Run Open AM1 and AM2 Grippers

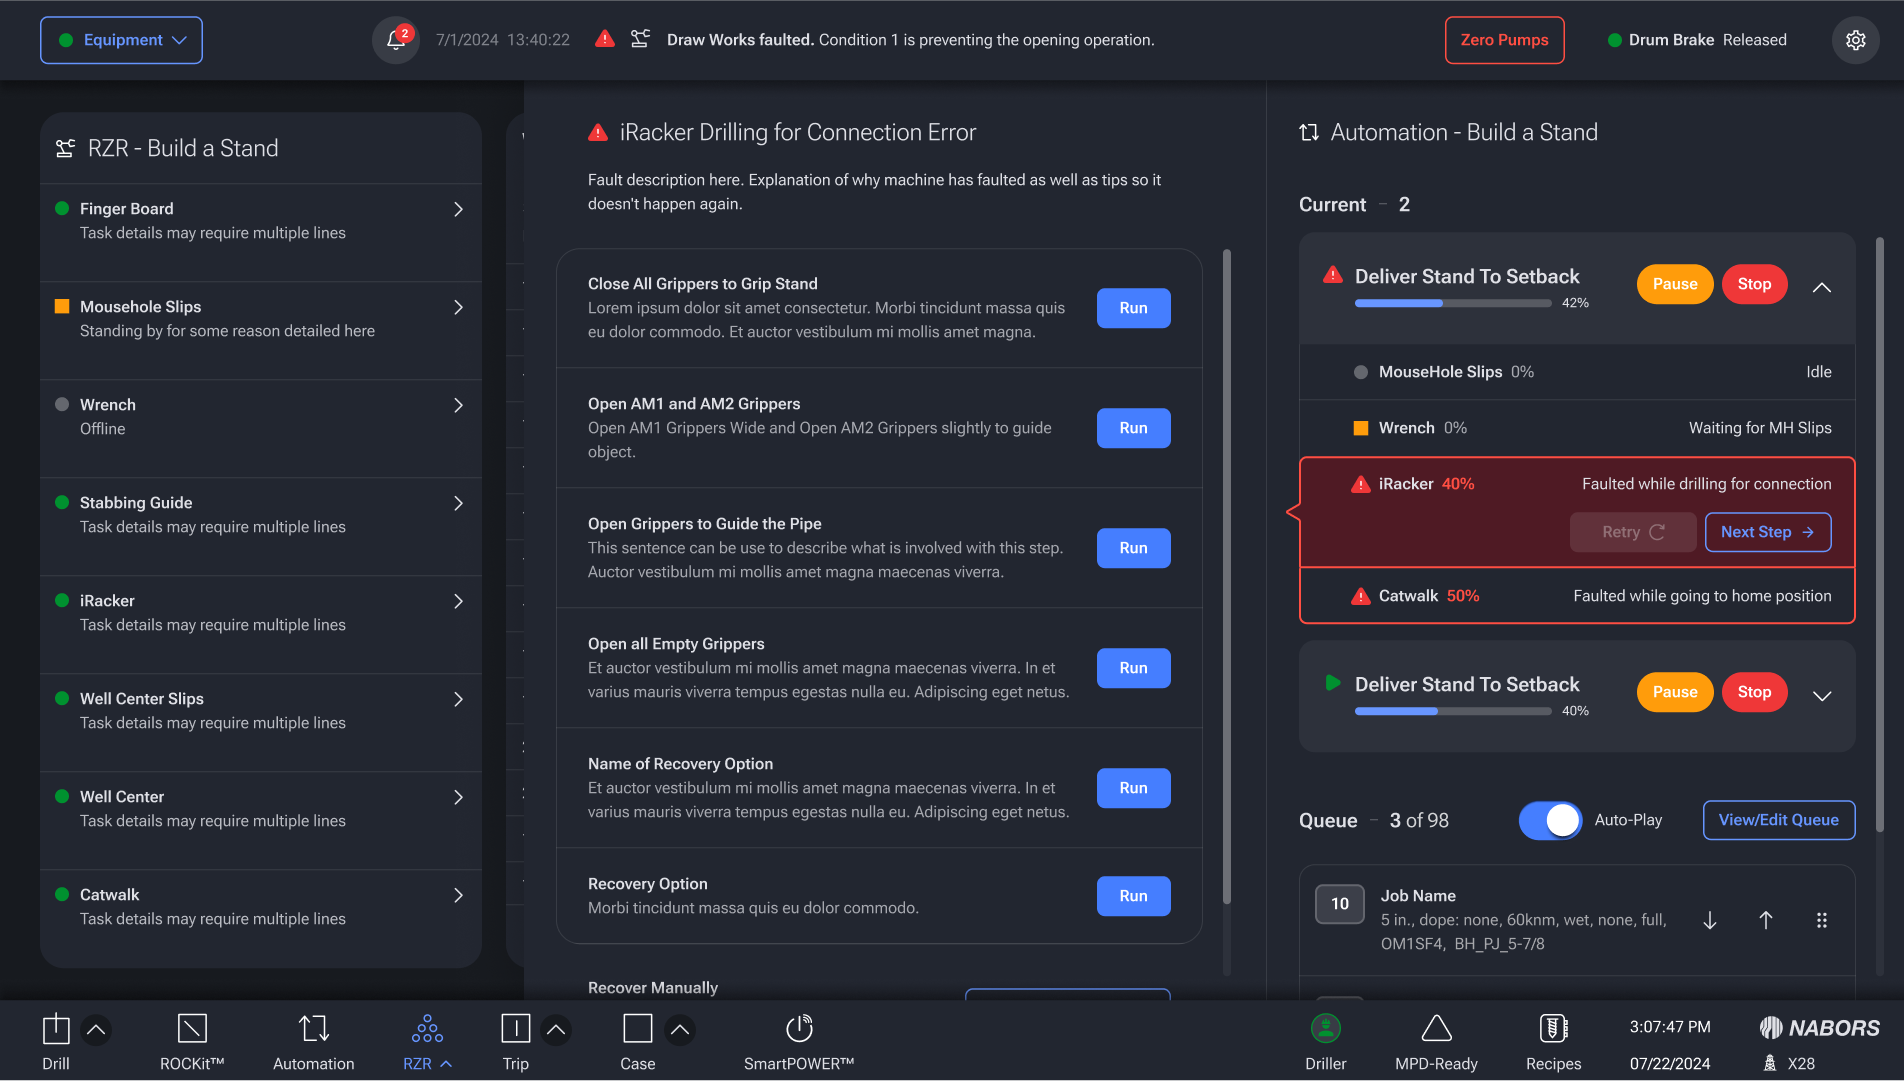[1133, 428]
